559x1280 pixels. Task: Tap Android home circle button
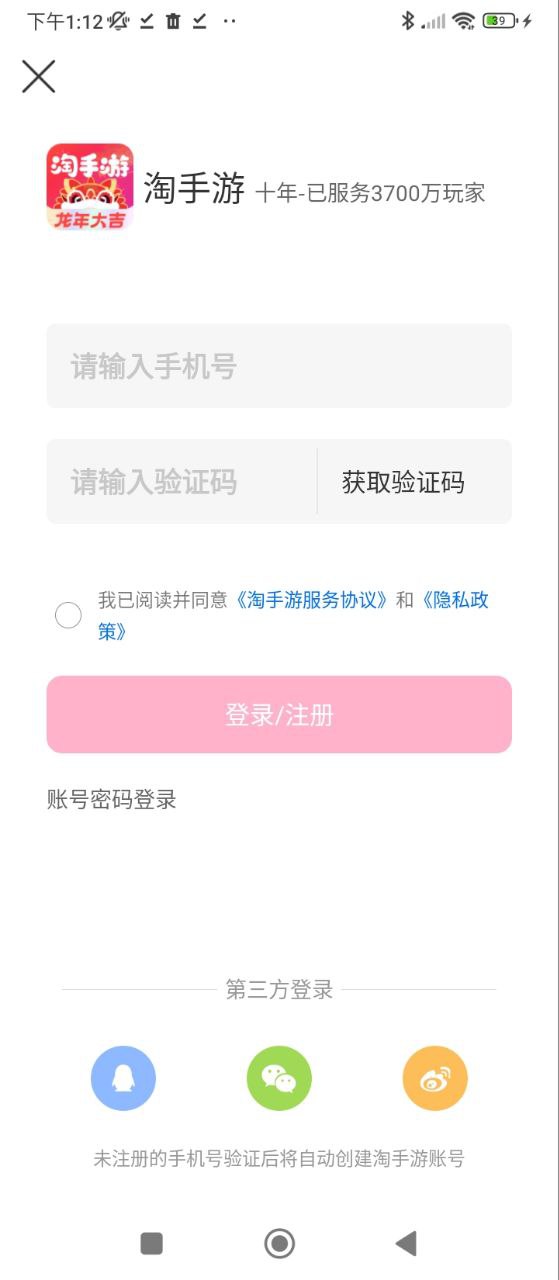click(279, 1243)
